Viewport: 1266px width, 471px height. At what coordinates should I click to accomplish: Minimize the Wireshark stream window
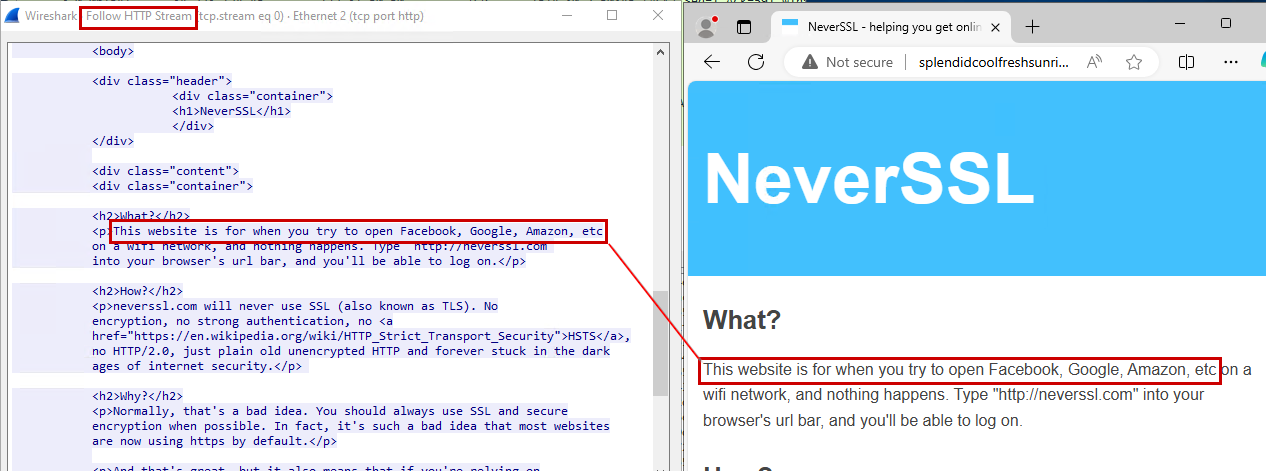[x=566, y=16]
